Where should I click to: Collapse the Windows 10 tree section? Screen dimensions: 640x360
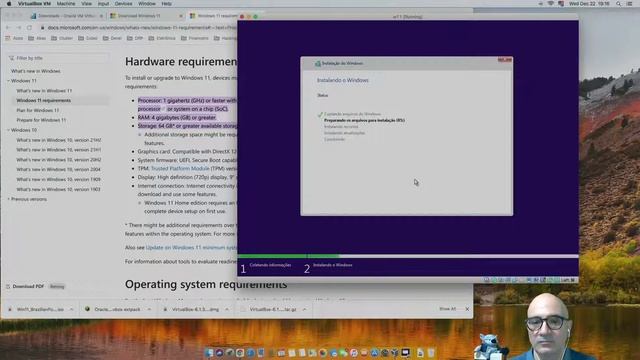(8, 130)
